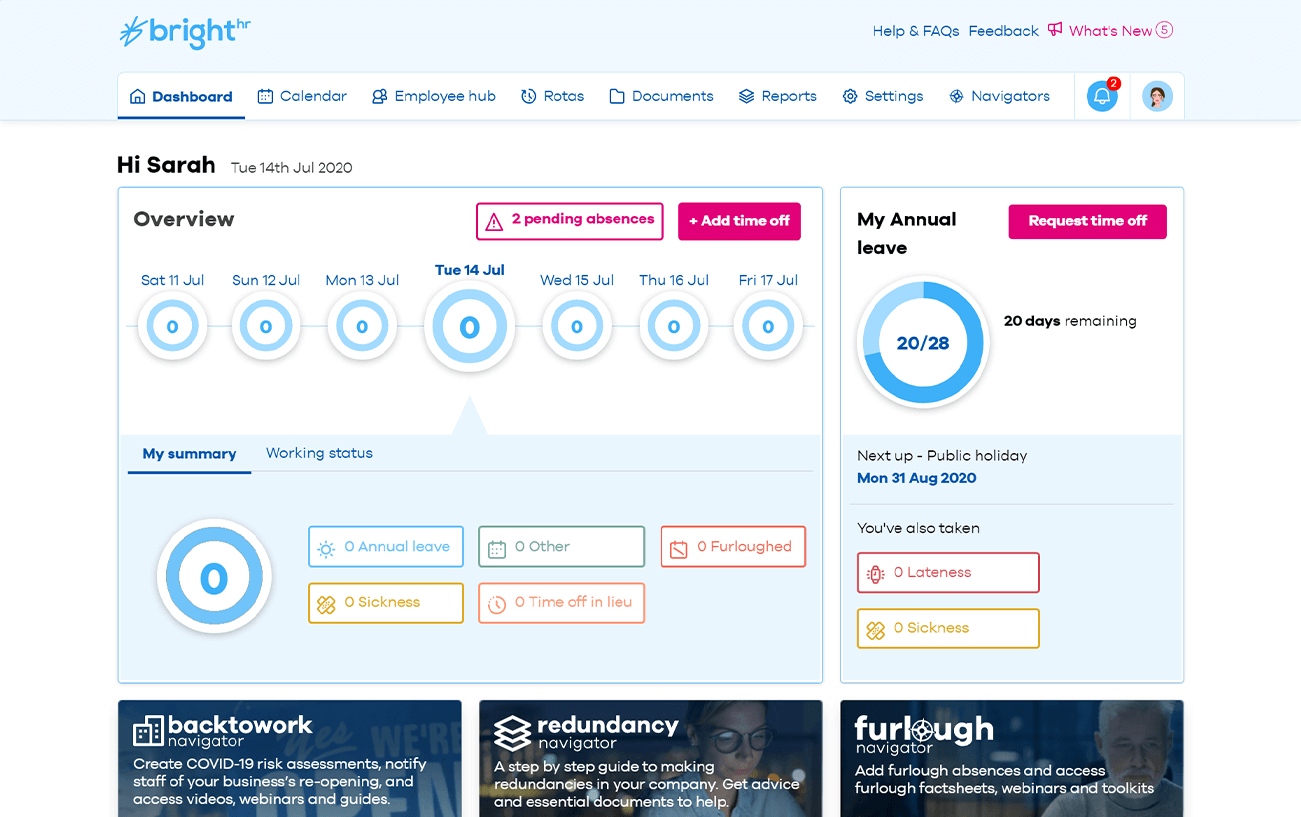
Task: Click the 0 Lateness box
Action: [x=948, y=573]
